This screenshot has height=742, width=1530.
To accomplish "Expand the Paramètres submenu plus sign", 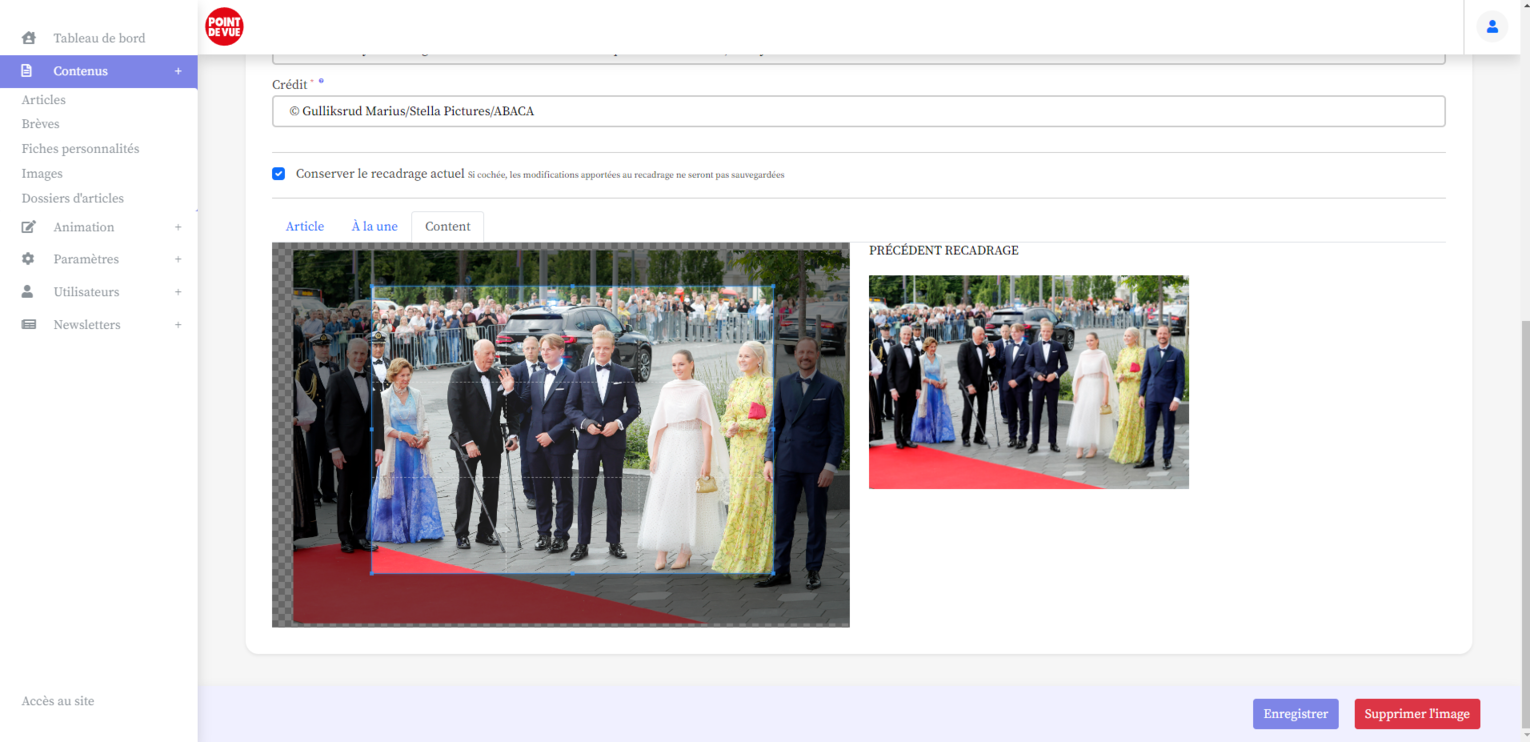I will tap(178, 259).
